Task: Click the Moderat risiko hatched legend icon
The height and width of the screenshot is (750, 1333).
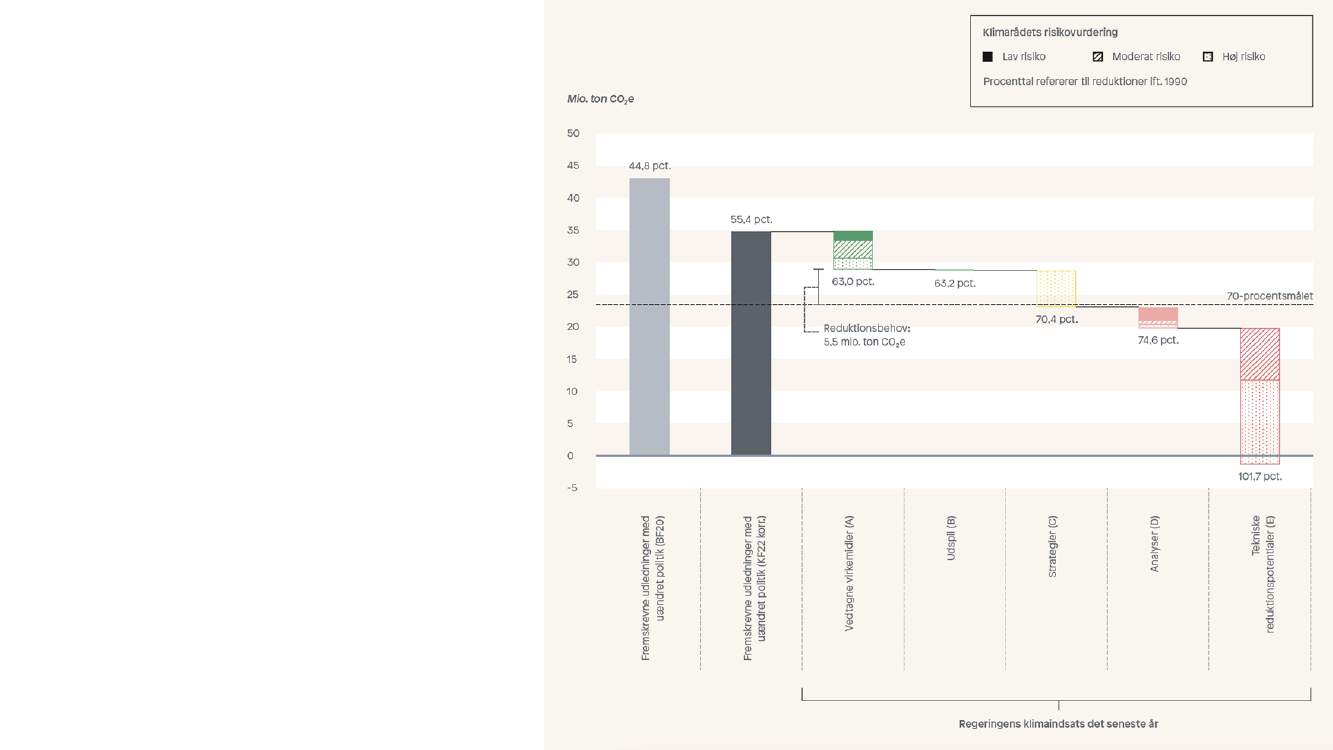Action: point(1097,57)
